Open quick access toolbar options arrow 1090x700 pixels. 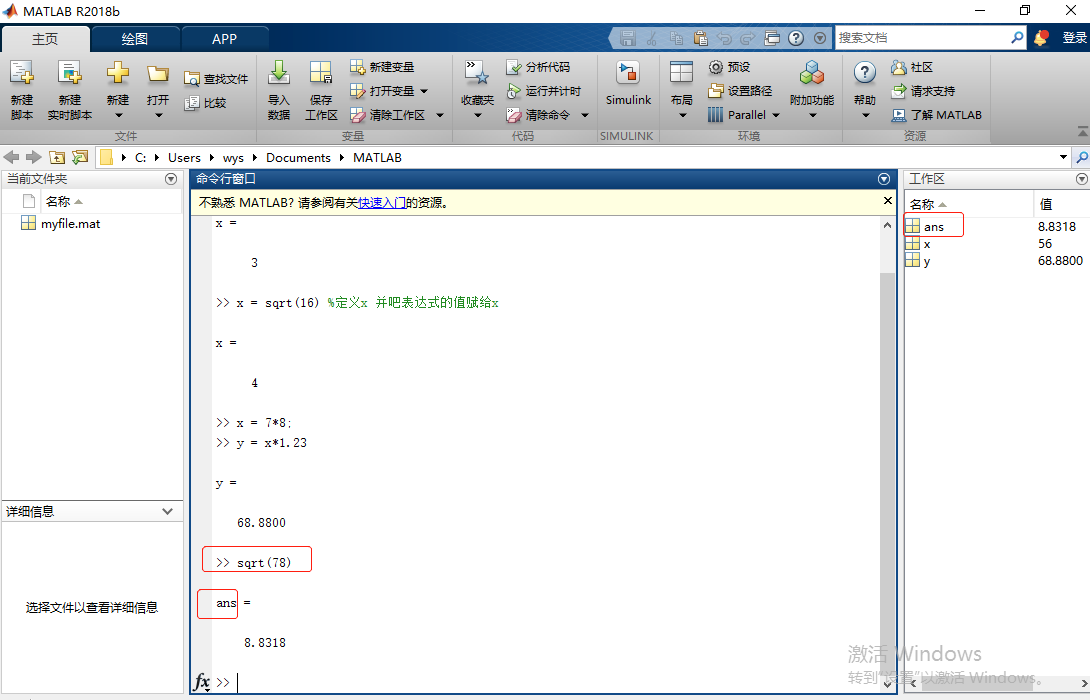tap(820, 38)
